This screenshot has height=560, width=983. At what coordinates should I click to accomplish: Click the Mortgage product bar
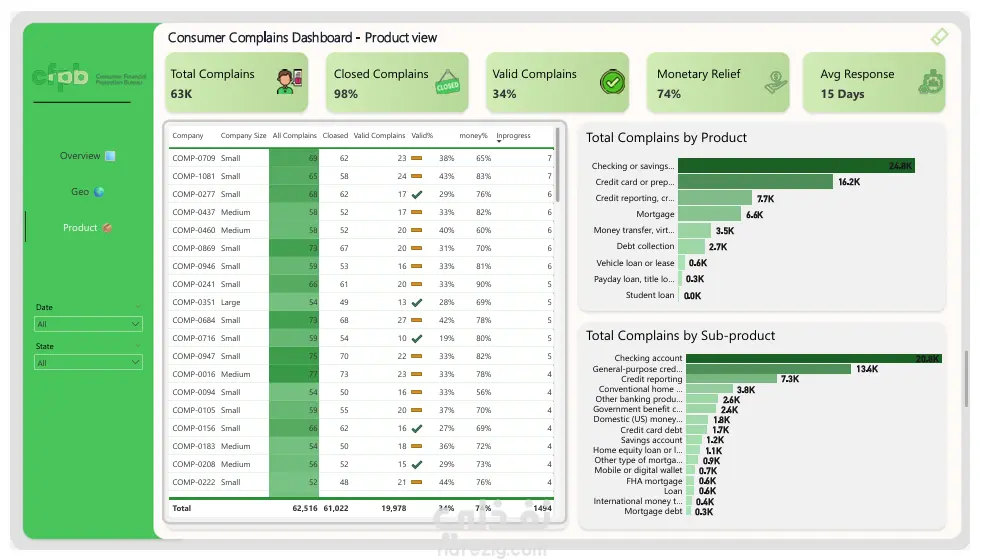tap(710, 214)
